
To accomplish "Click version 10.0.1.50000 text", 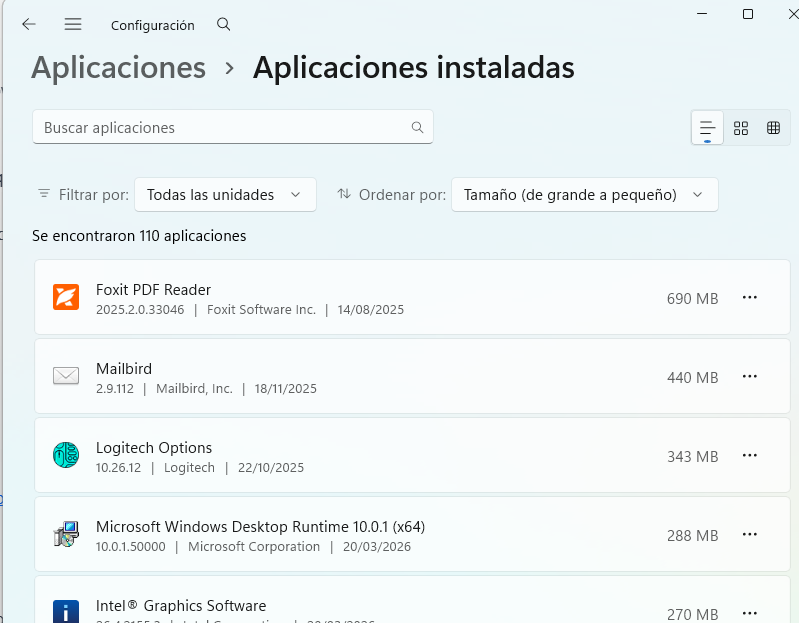I will click(x=130, y=547).
